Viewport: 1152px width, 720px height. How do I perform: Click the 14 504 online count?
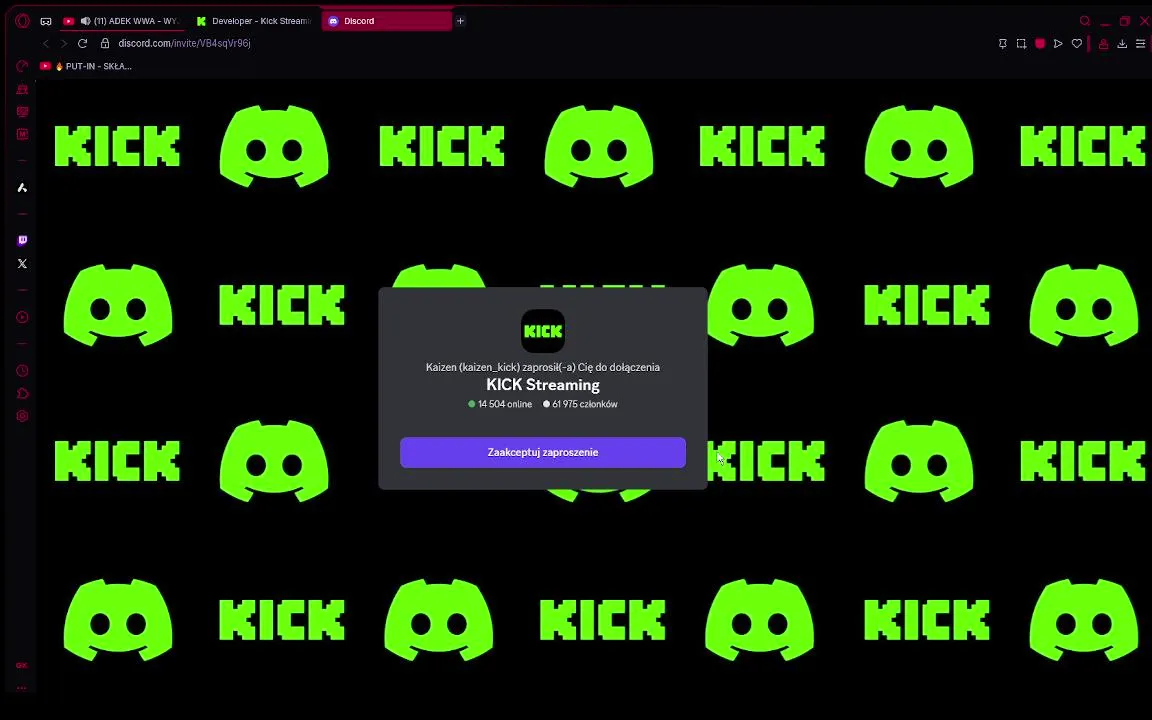click(x=500, y=404)
